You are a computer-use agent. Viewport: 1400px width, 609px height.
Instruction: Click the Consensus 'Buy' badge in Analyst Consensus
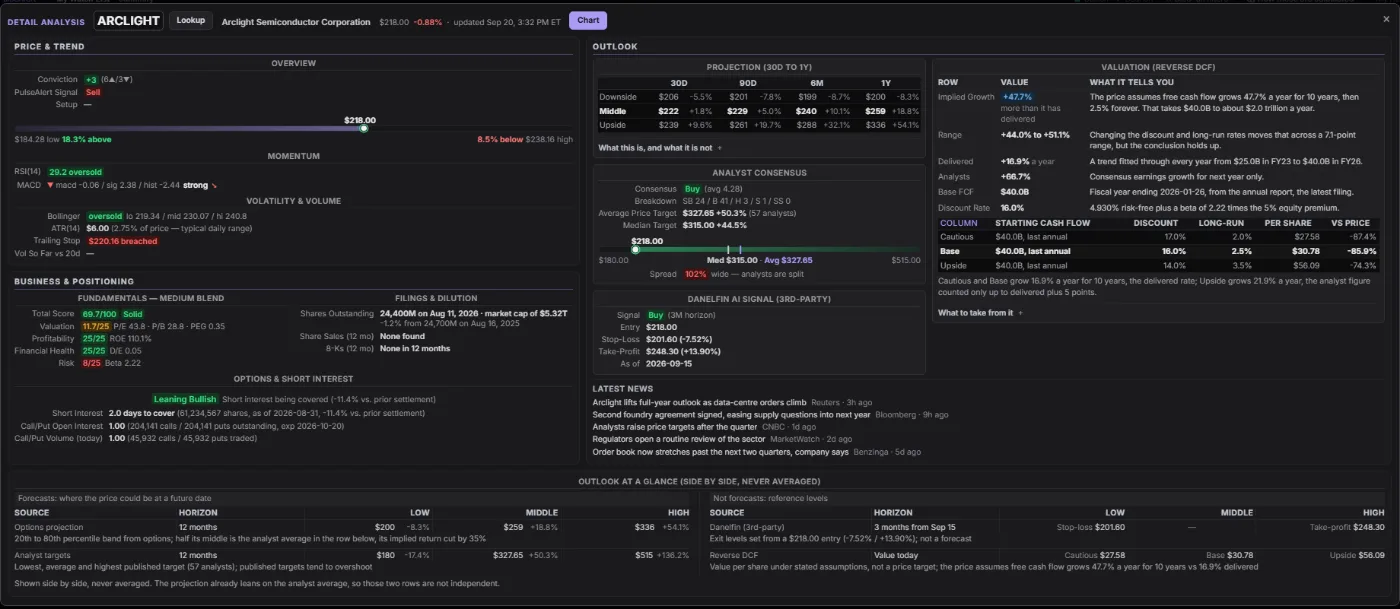692,188
